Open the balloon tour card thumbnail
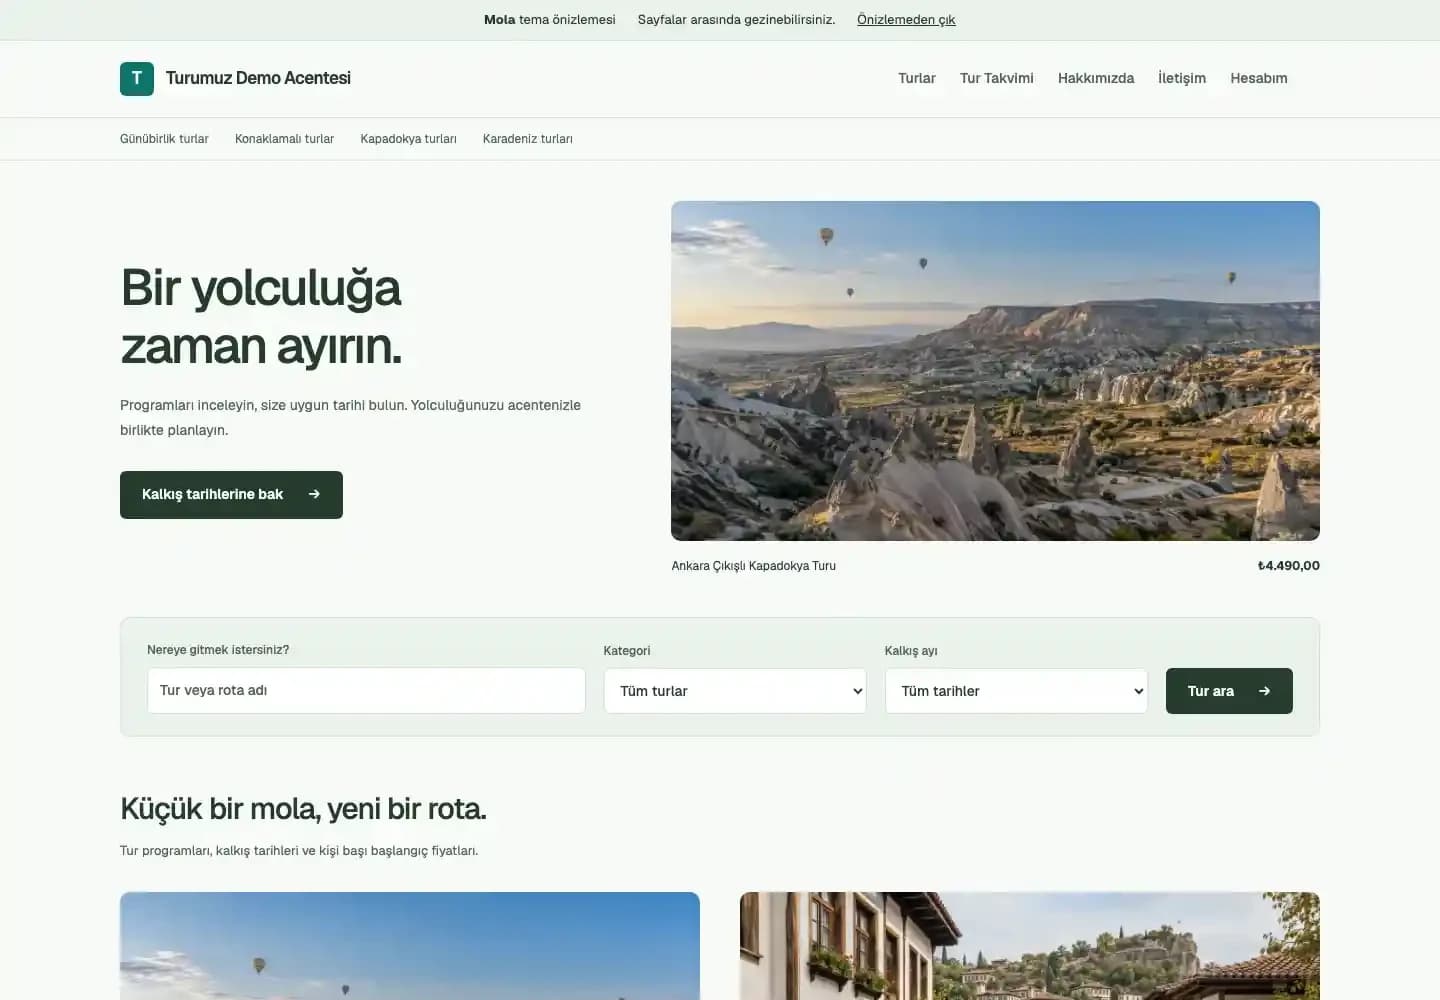 click(x=410, y=946)
